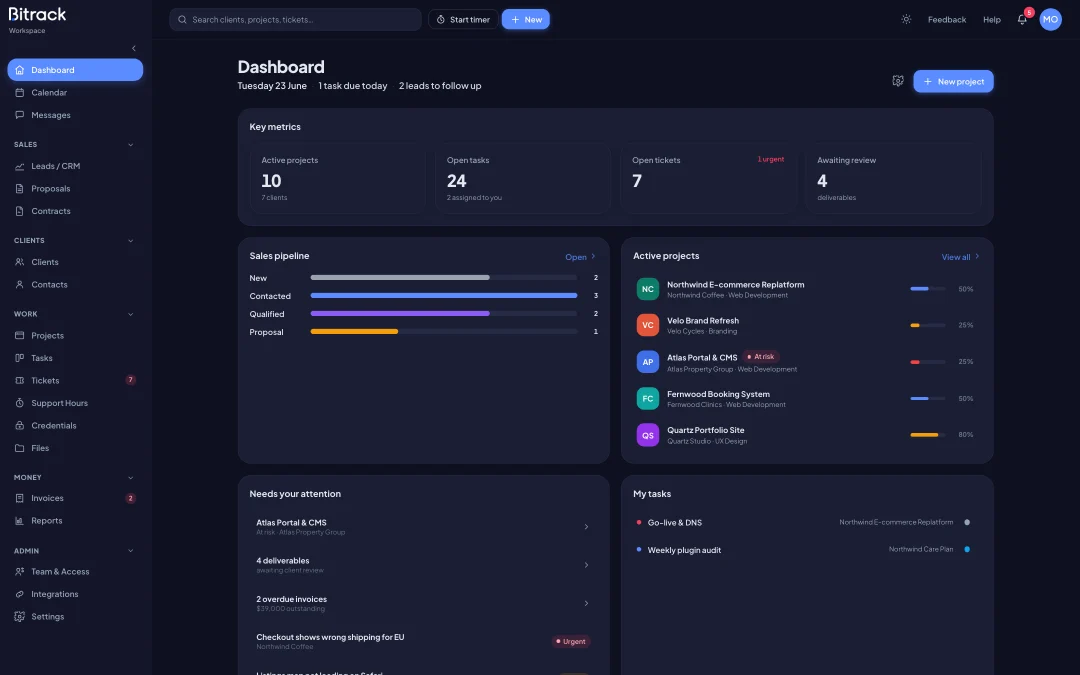Image resolution: width=1080 pixels, height=675 pixels.
Task: Open the Credentials lock icon
Action: (19, 426)
